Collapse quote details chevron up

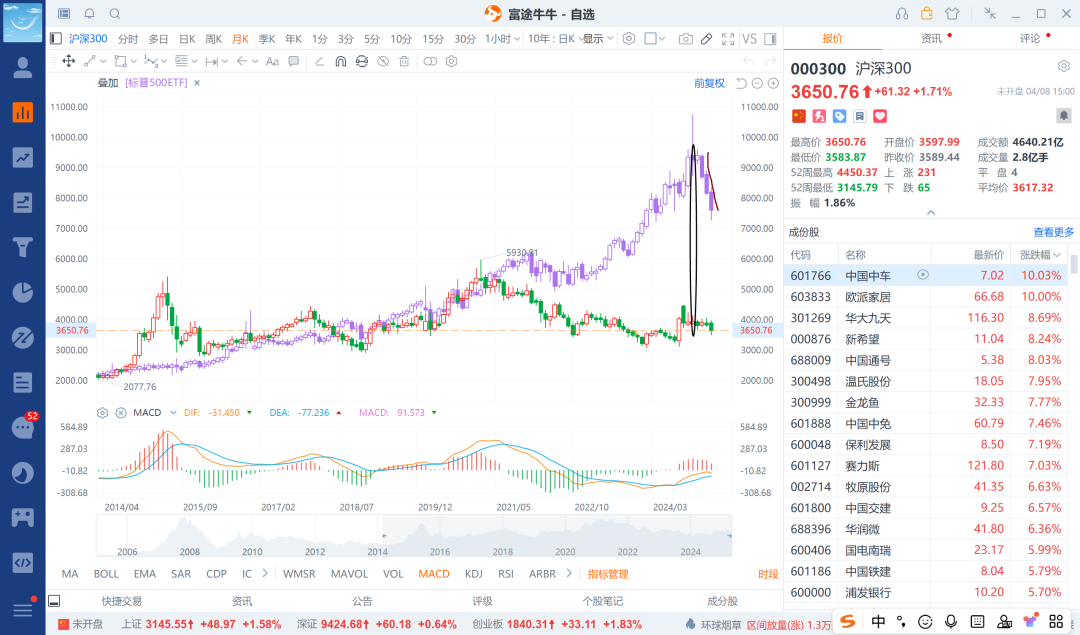click(x=931, y=212)
